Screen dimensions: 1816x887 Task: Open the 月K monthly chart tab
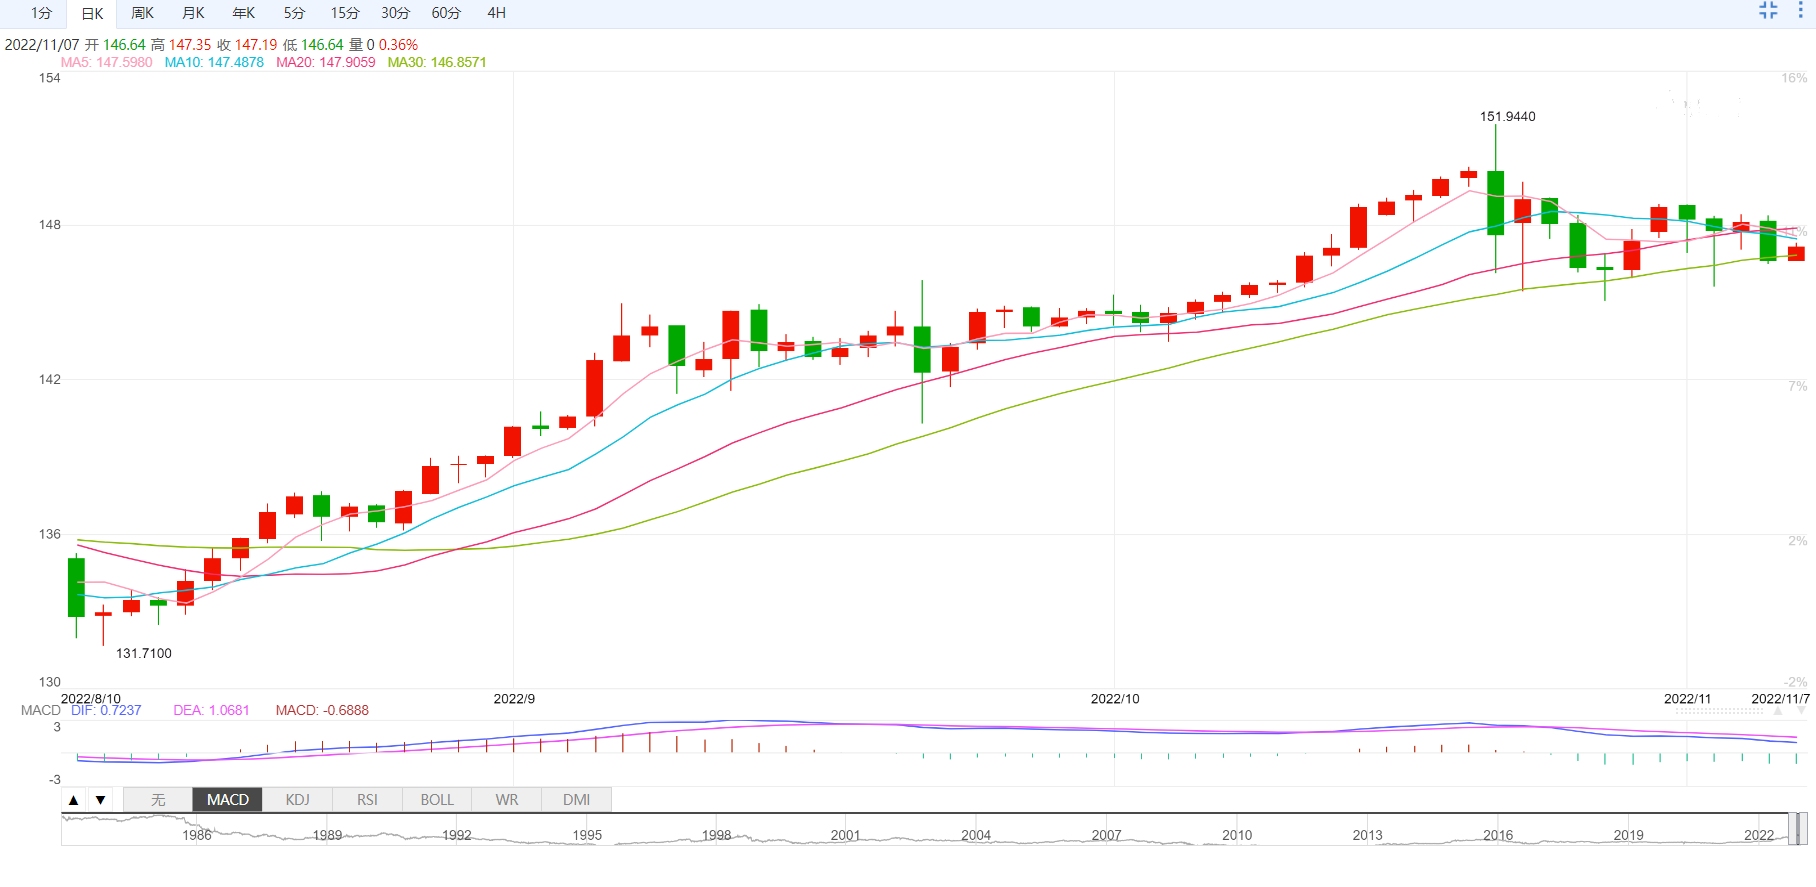point(194,13)
